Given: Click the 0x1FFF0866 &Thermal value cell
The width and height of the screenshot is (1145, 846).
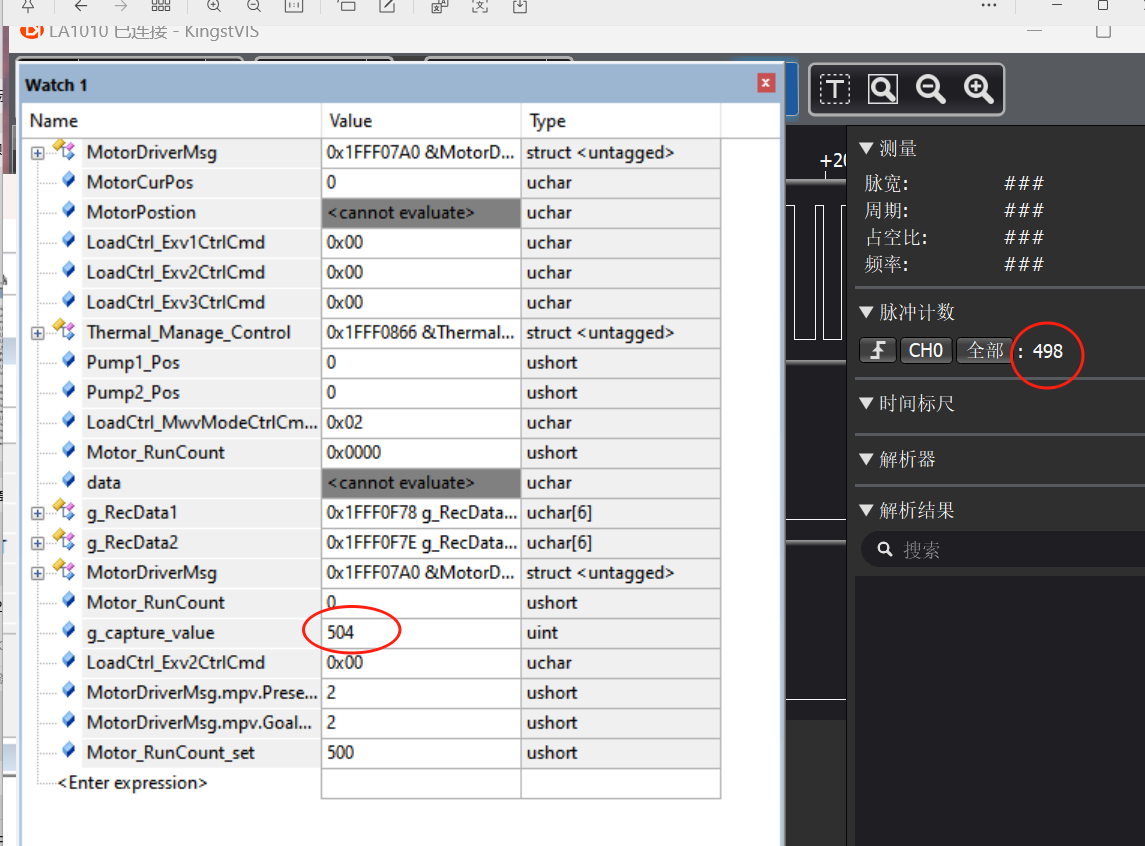Looking at the screenshot, I should pos(421,333).
